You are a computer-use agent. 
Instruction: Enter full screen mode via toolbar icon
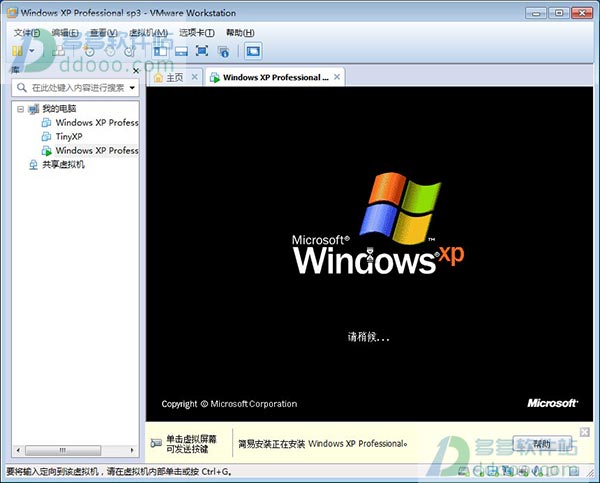202,51
